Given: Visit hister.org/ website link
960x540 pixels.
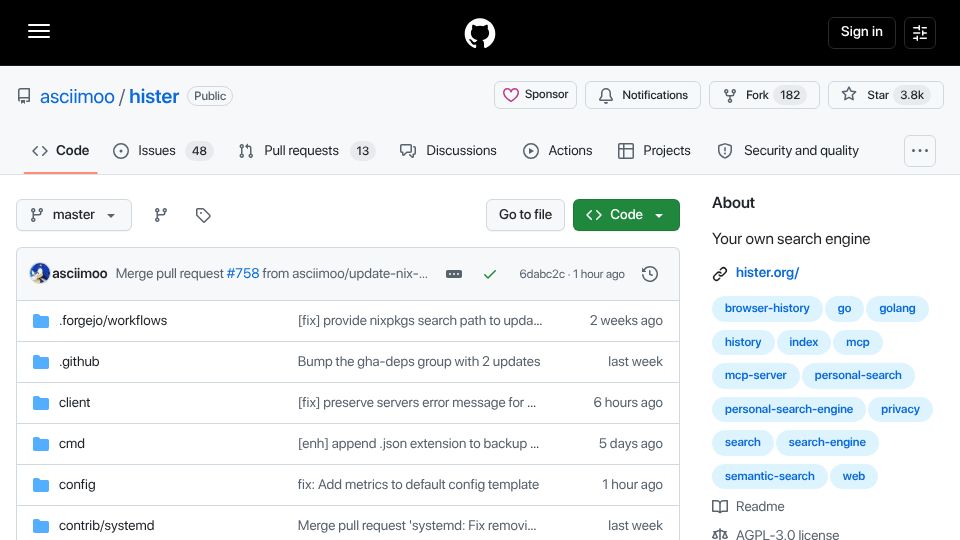Looking at the screenshot, I should pos(767,272).
